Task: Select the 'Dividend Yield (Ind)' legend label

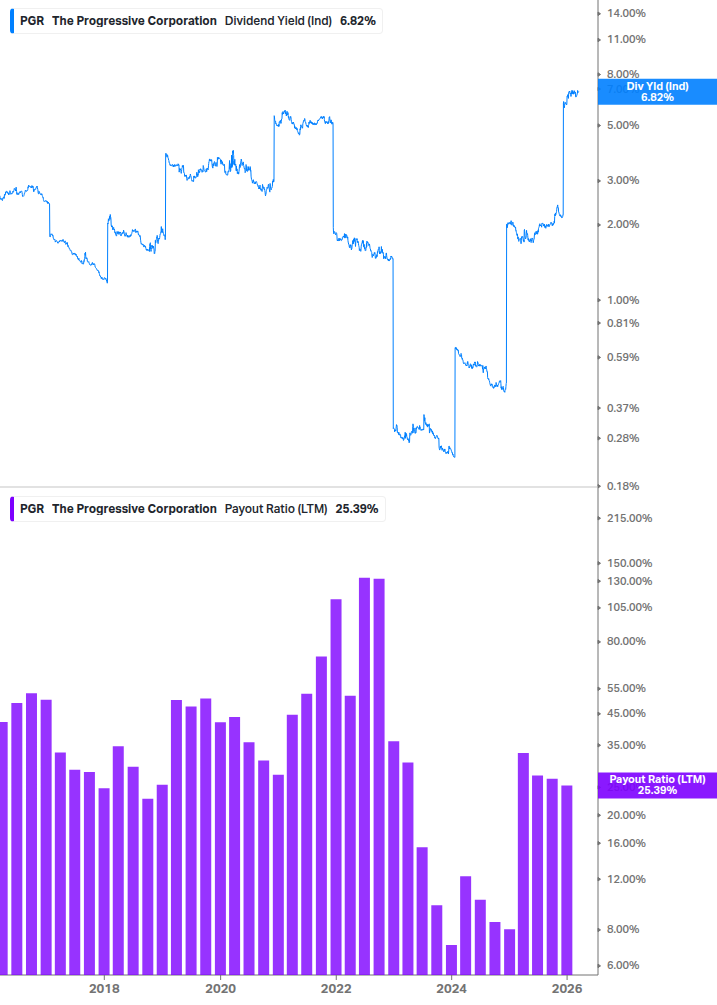Action: [278, 21]
